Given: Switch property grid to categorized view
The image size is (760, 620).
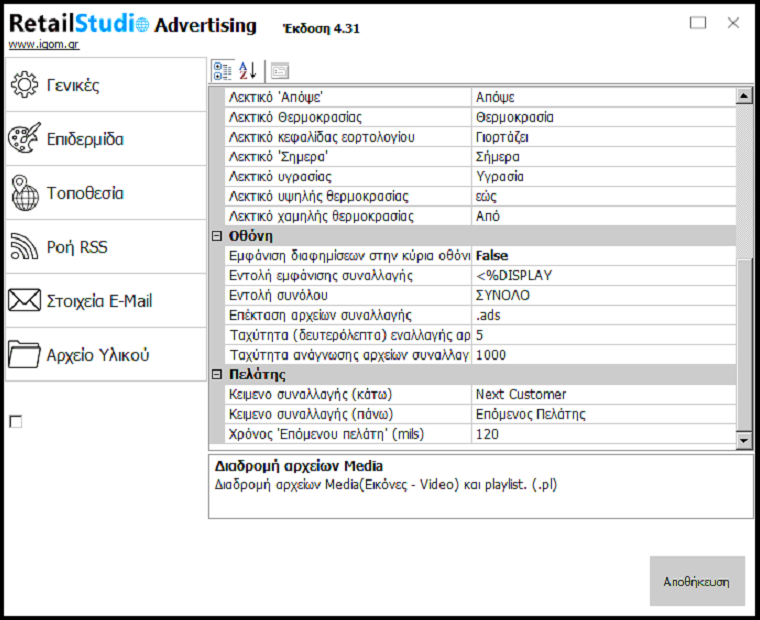Looking at the screenshot, I should click(x=222, y=70).
